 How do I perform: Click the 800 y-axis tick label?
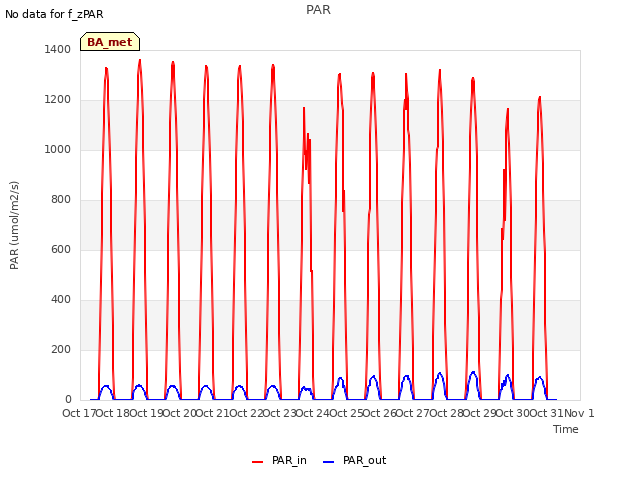tap(61, 200)
